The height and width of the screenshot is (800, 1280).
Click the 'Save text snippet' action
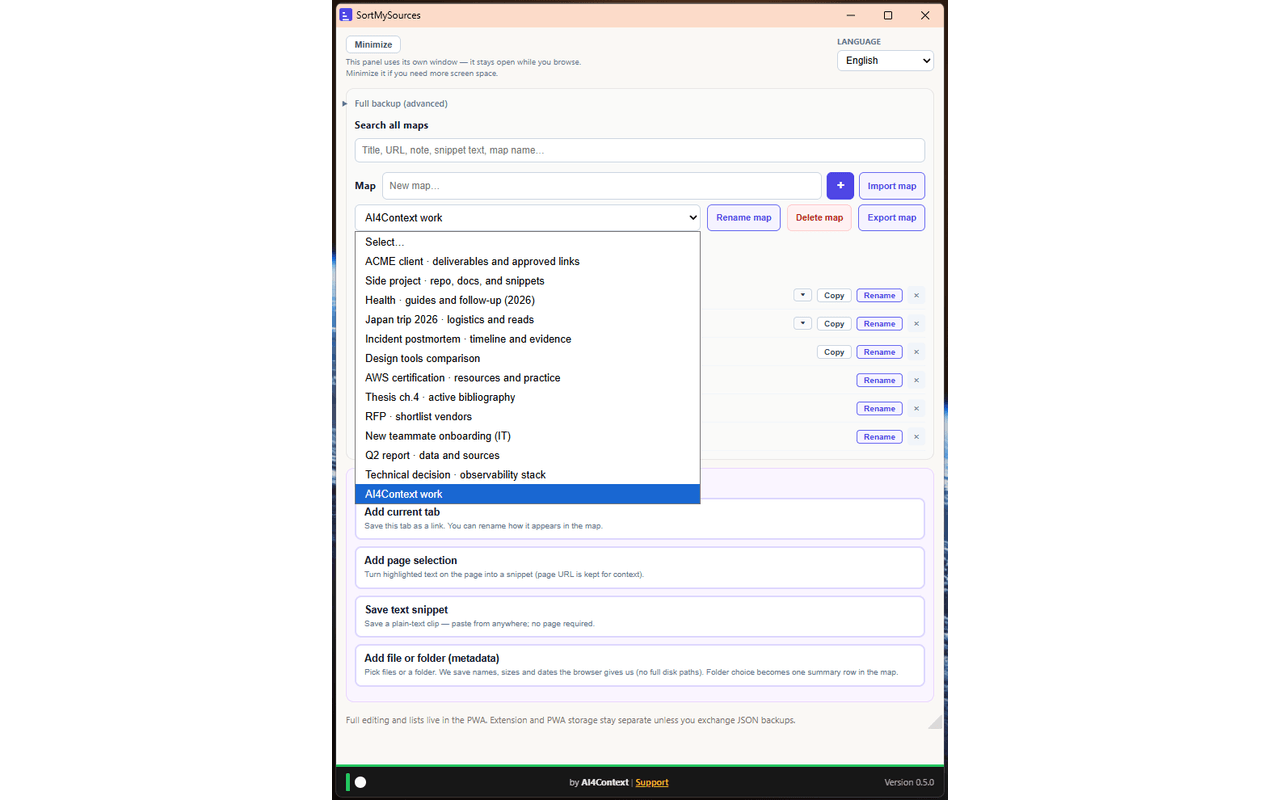coord(640,616)
